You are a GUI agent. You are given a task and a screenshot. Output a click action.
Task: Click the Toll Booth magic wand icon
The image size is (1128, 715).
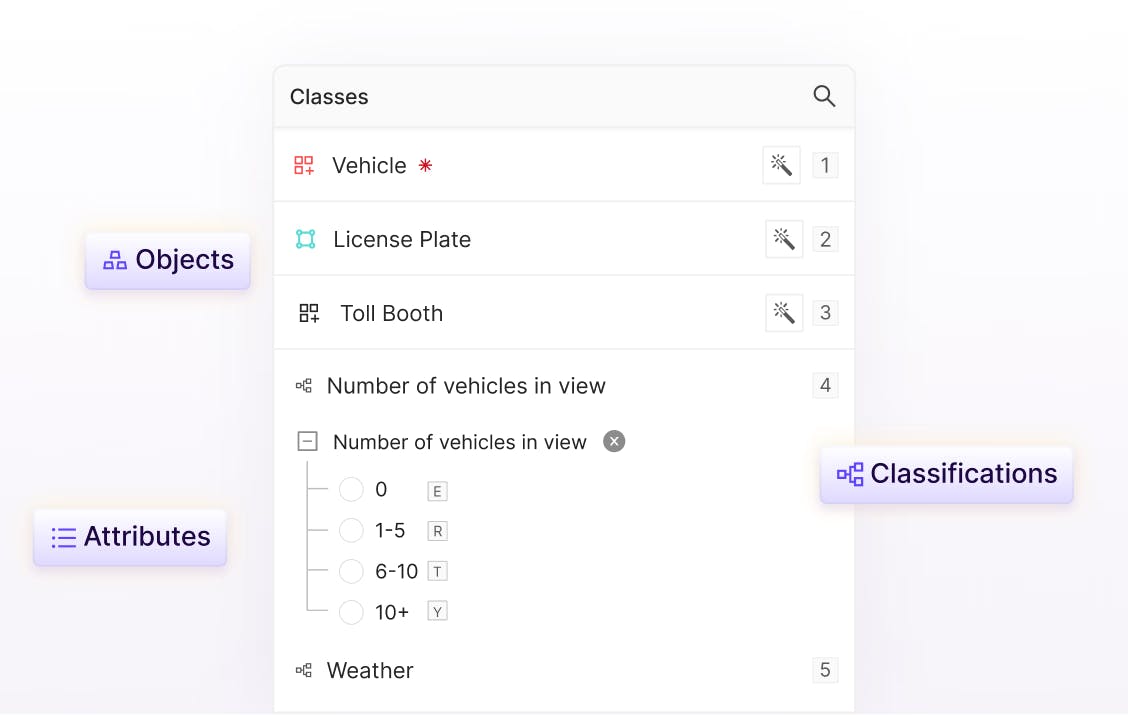(784, 313)
